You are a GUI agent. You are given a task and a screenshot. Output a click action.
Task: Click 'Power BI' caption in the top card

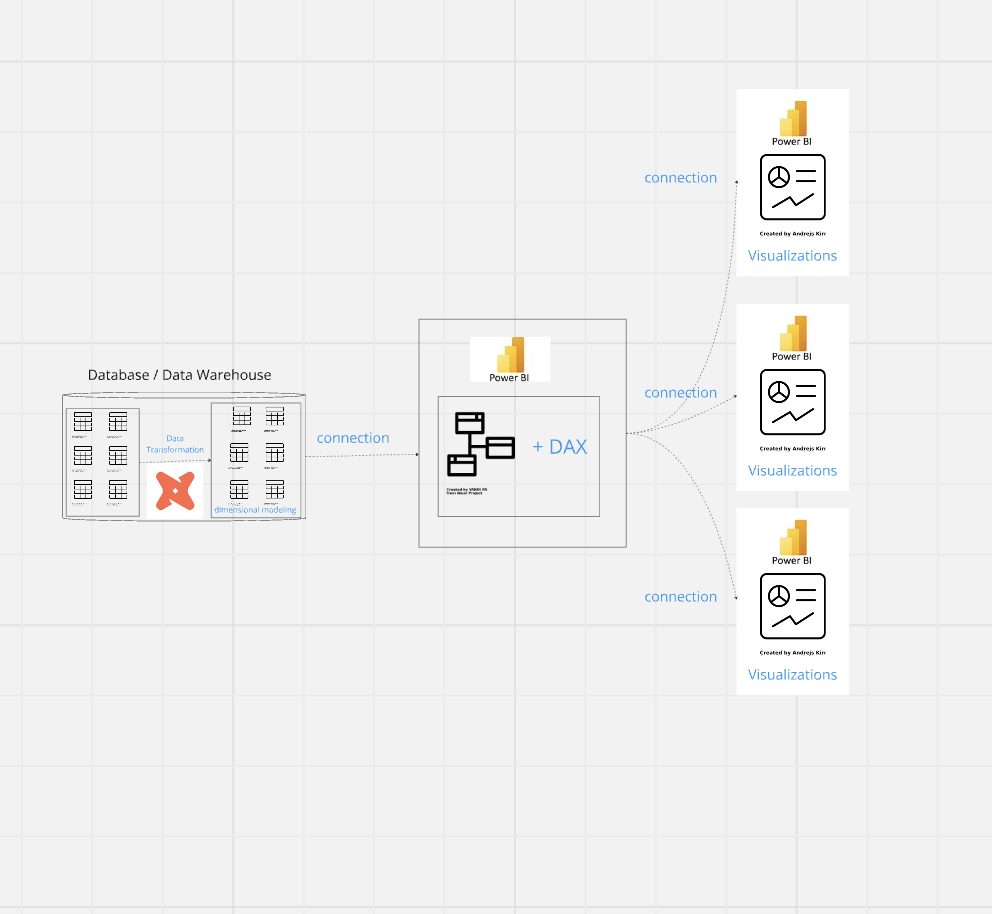pos(792,142)
